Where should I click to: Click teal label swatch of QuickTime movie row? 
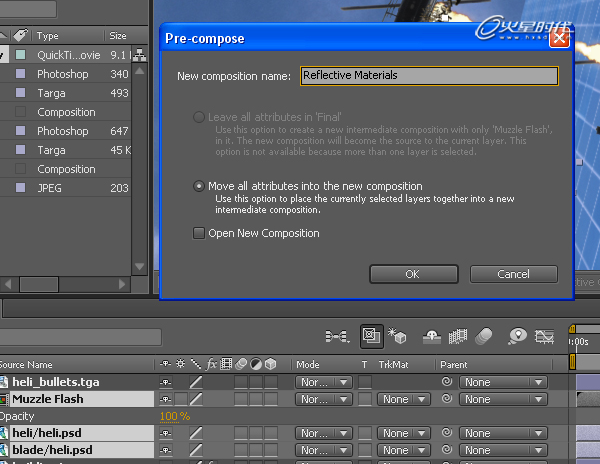click(x=20, y=55)
